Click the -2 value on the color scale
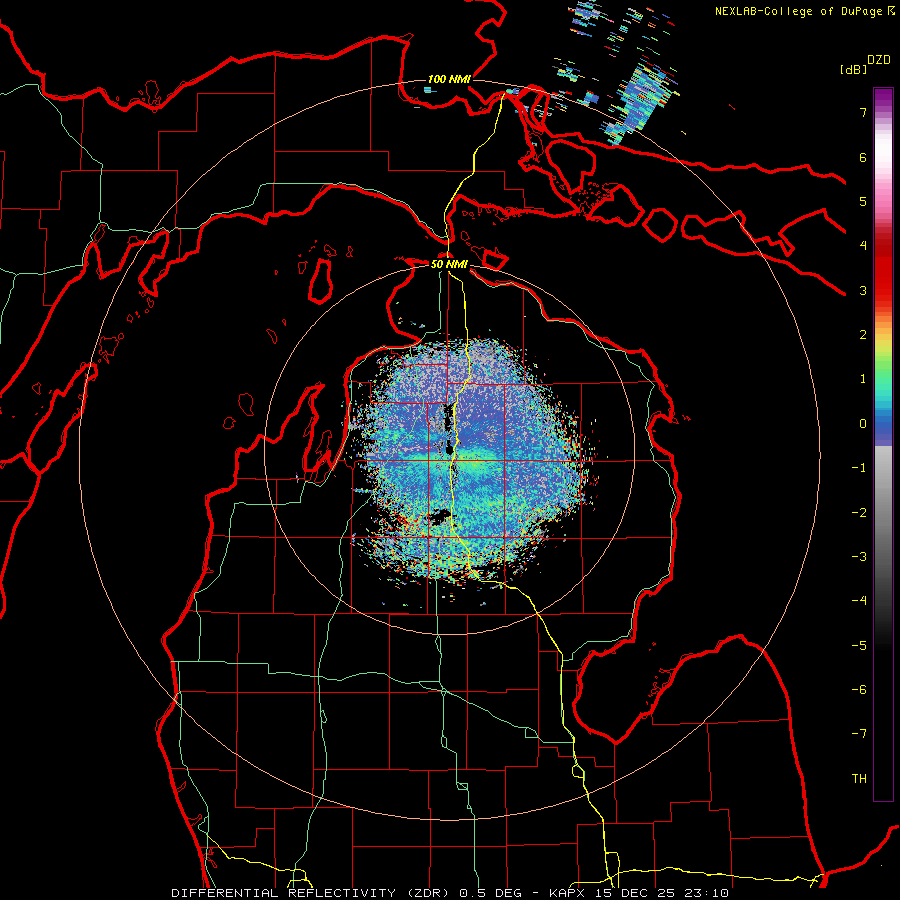The height and width of the screenshot is (900, 900). (x=859, y=513)
